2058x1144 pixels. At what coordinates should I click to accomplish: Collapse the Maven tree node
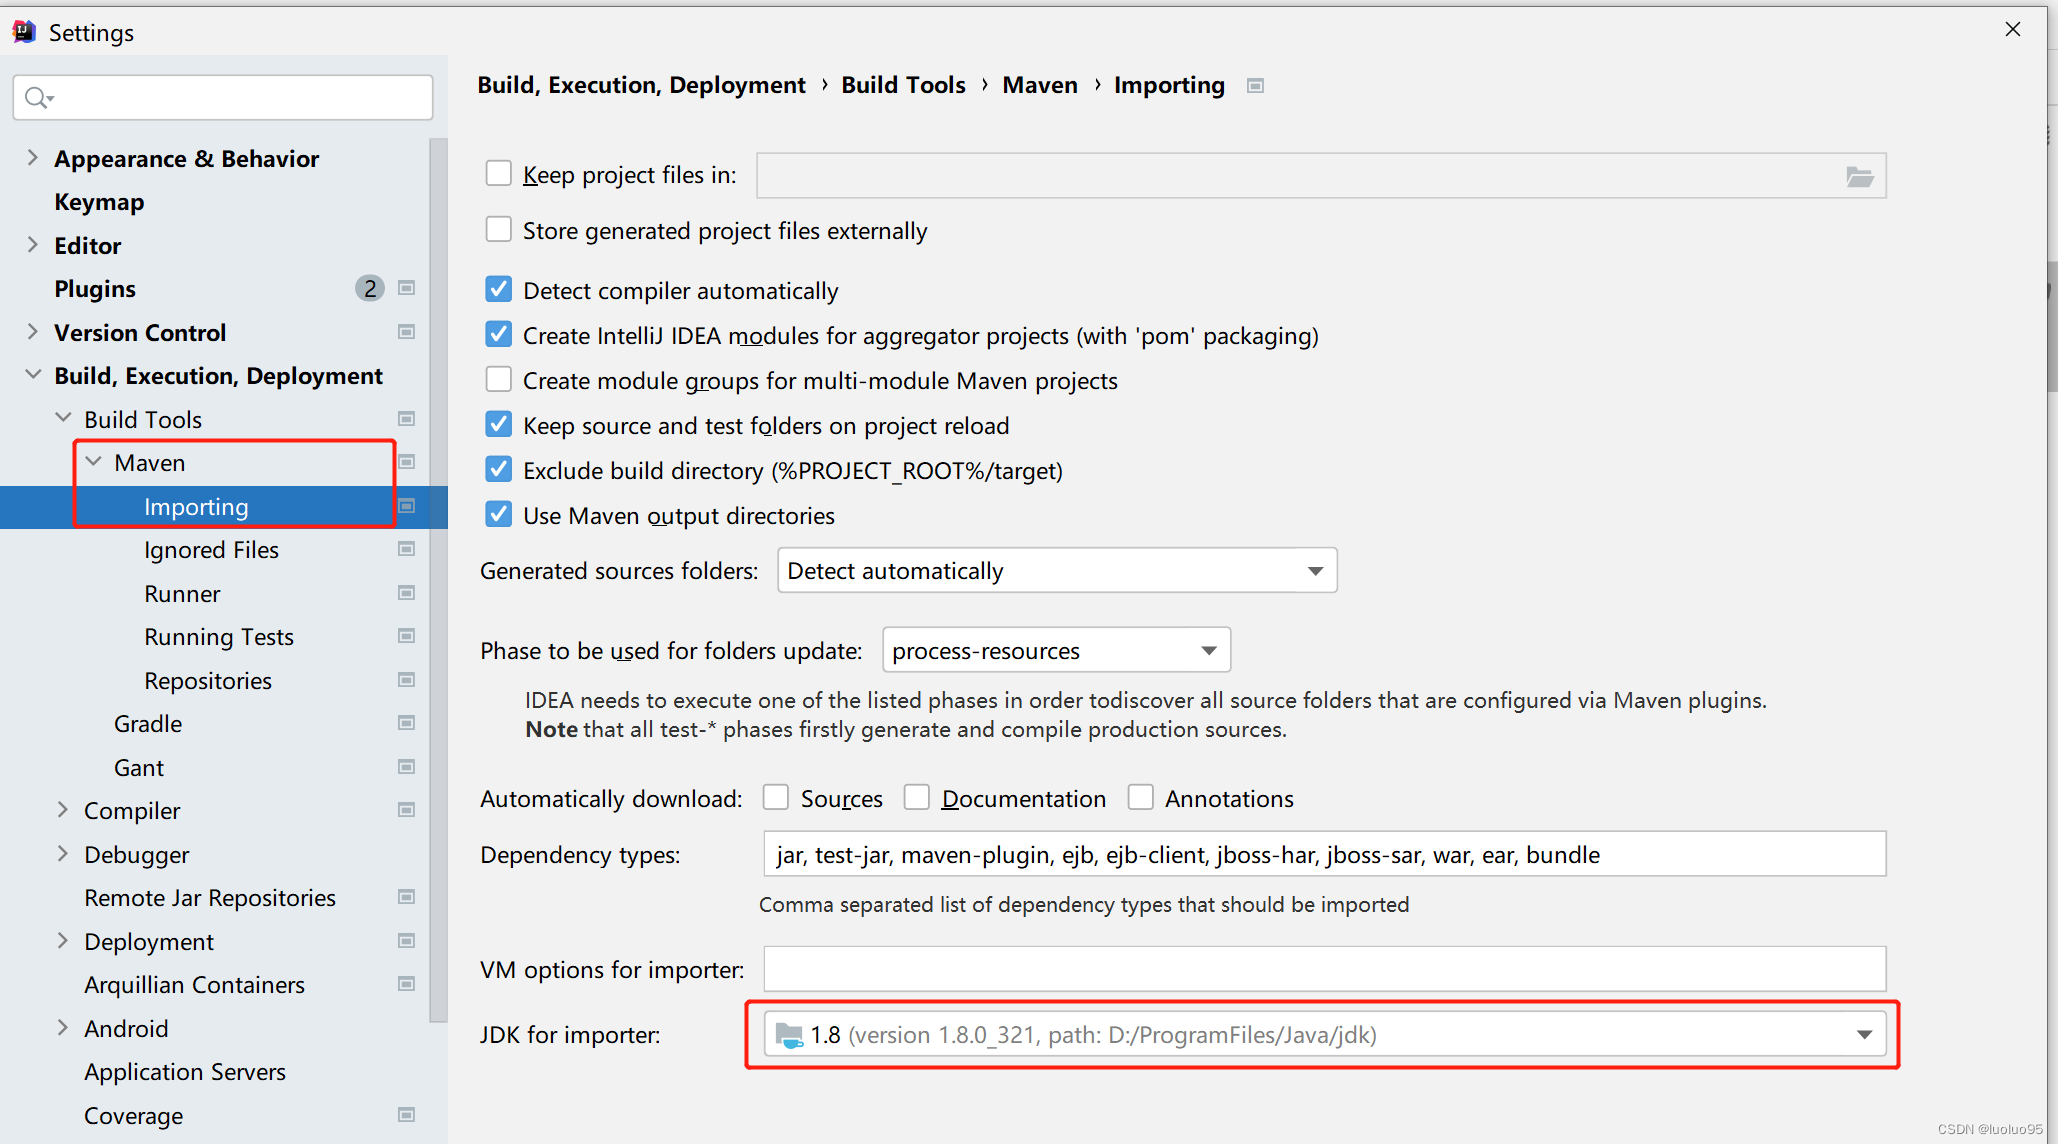click(94, 462)
